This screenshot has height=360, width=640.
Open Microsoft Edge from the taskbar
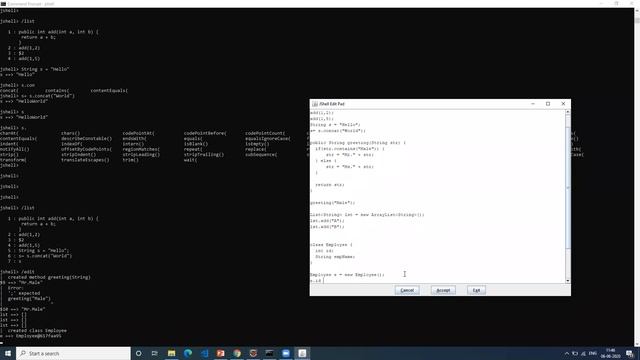click(188, 353)
